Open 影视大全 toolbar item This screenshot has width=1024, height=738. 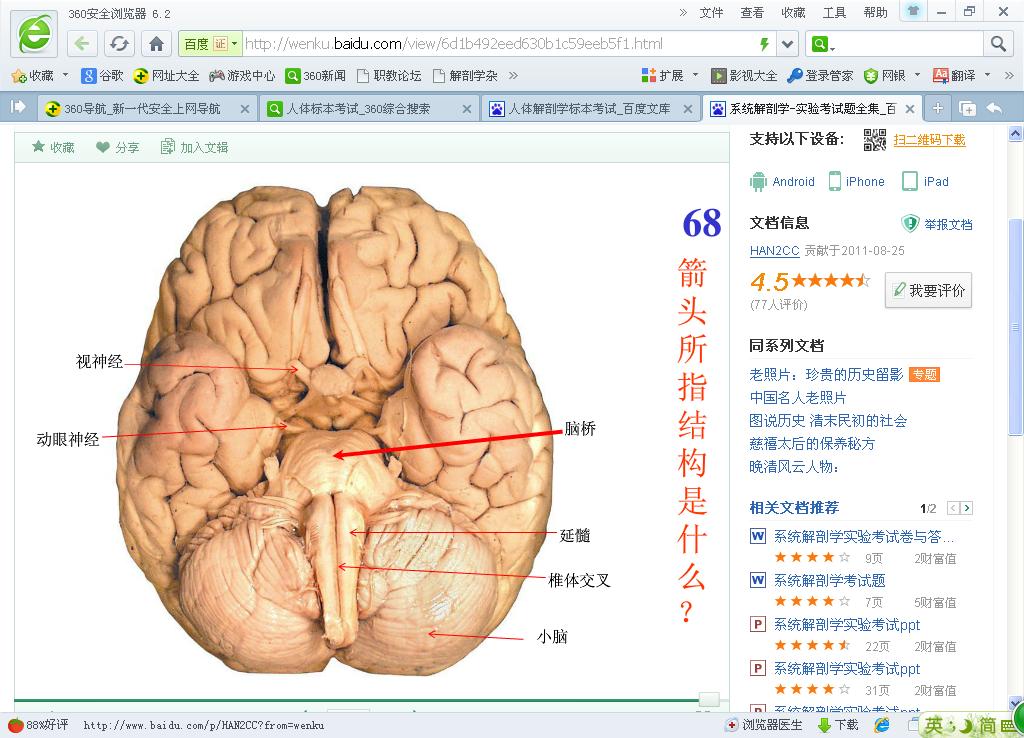tap(744, 76)
